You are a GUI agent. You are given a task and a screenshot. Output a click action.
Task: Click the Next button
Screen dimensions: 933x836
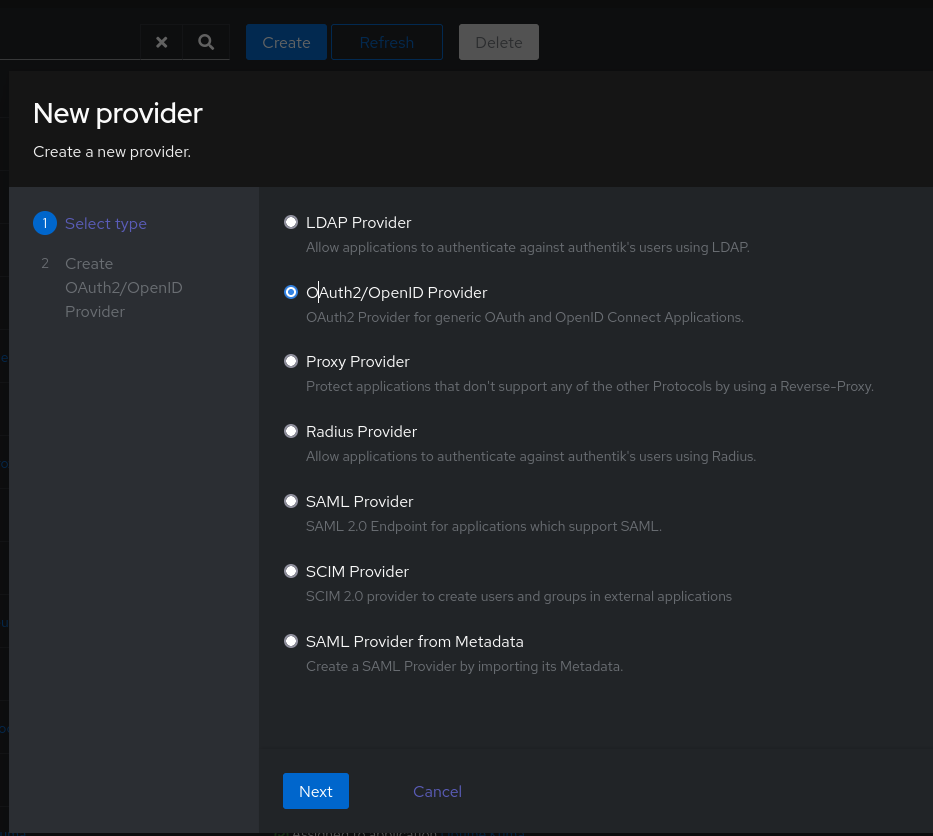(x=316, y=791)
